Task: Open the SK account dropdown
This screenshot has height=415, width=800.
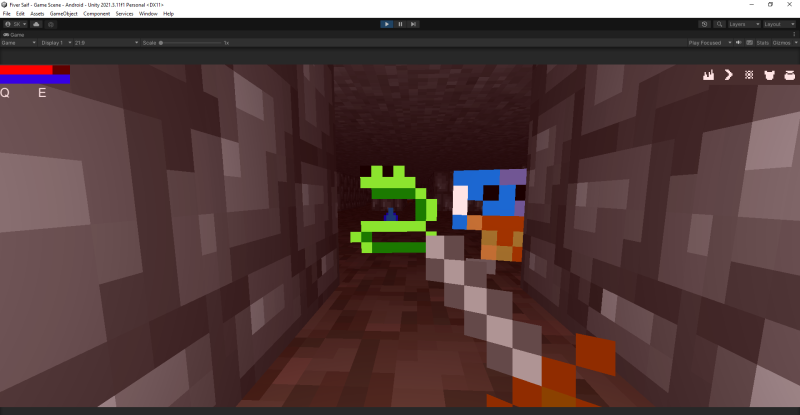Action: click(x=16, y=24)
